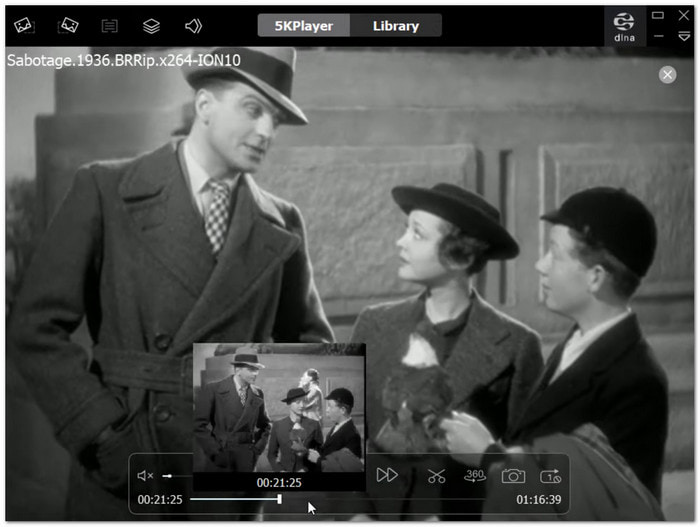The height and width of the screenshot is (527, 700).
Task: Open the audio track speaker icon
Action: click(193, 26)
